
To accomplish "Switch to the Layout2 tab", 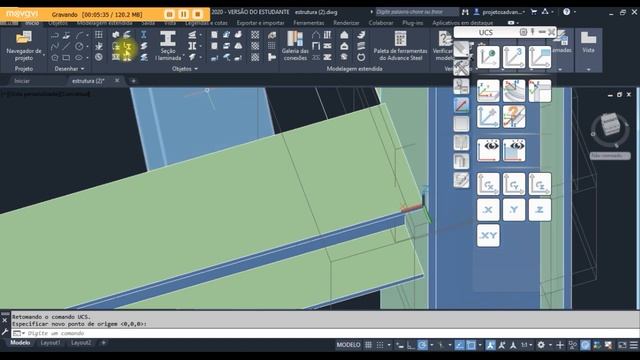I will 81,343.
